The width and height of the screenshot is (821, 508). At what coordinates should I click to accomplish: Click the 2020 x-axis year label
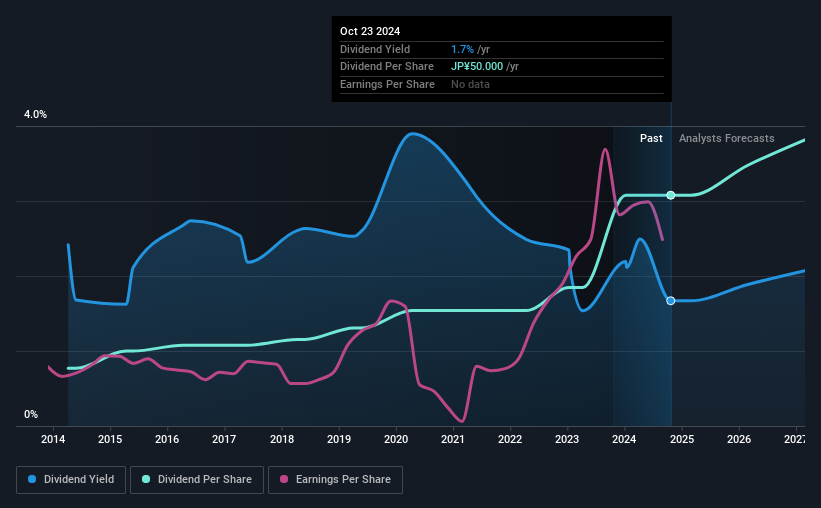pos(396,439)
